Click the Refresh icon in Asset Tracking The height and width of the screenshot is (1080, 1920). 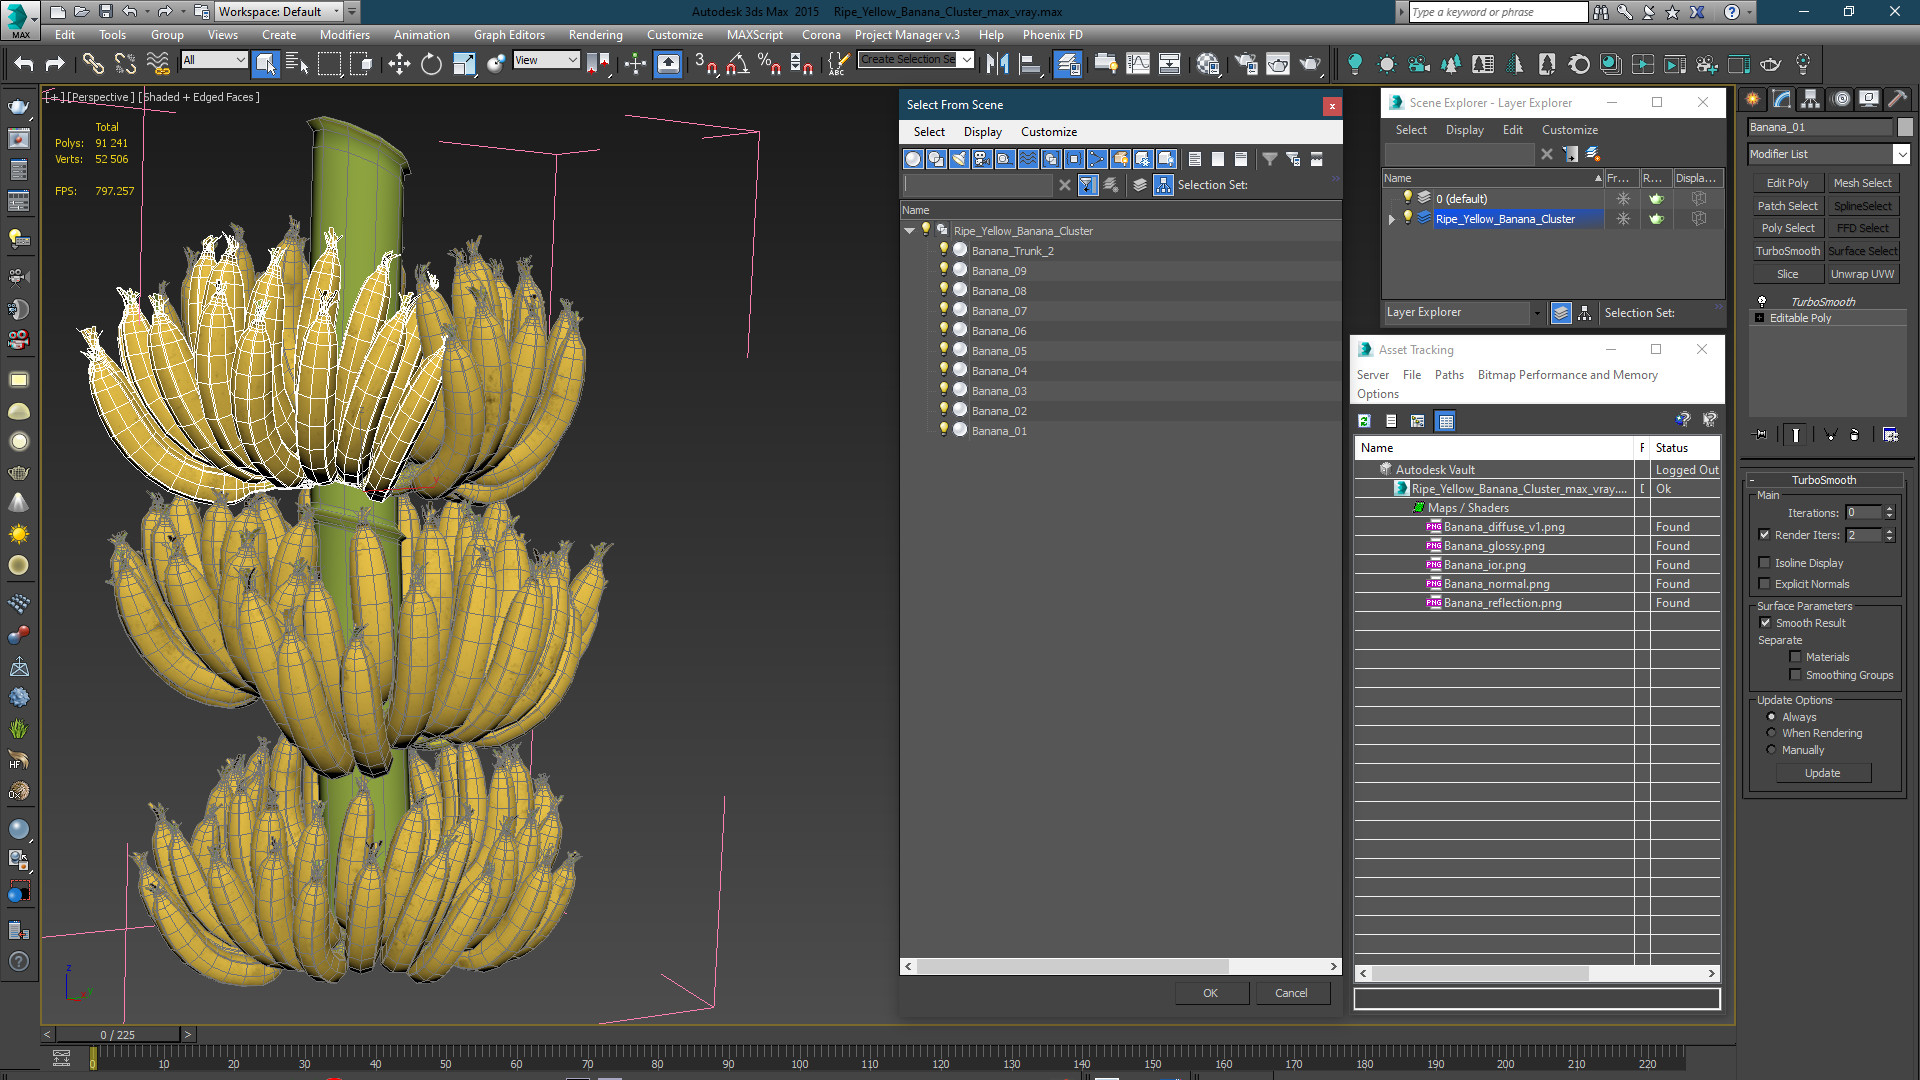tap(1364, 421)
